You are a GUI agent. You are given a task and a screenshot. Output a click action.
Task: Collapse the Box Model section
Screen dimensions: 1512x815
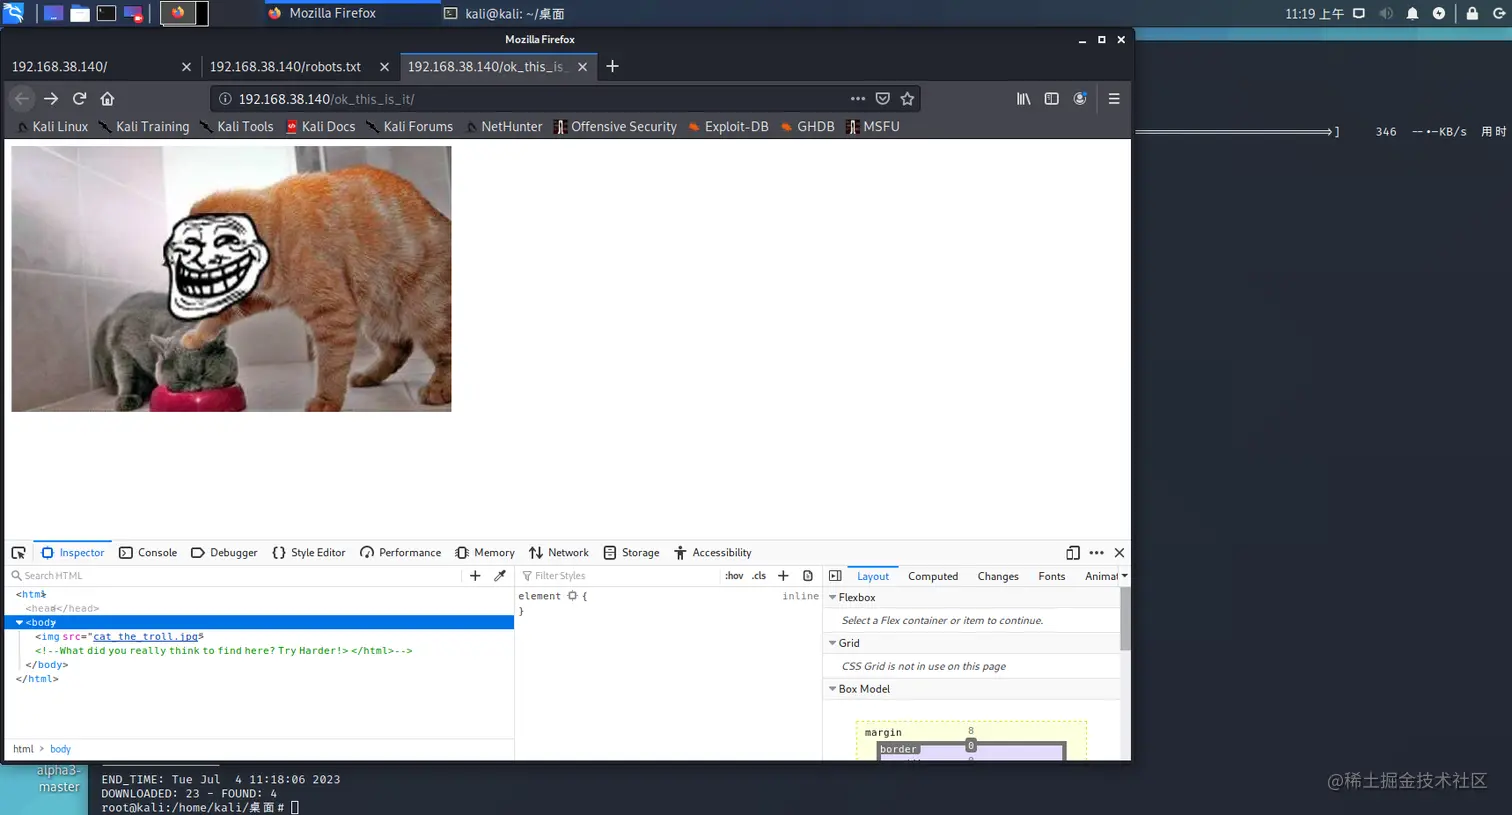pyautogui.click(x=832, y=689)
